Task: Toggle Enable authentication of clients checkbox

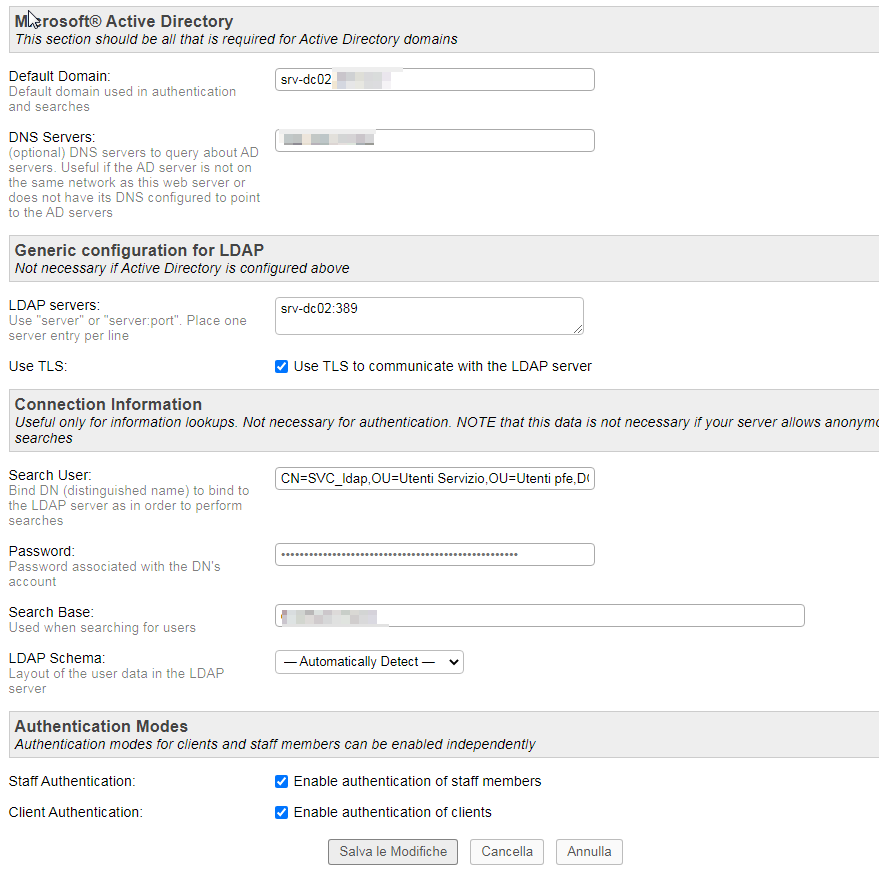Action: (x=281, y=812)
